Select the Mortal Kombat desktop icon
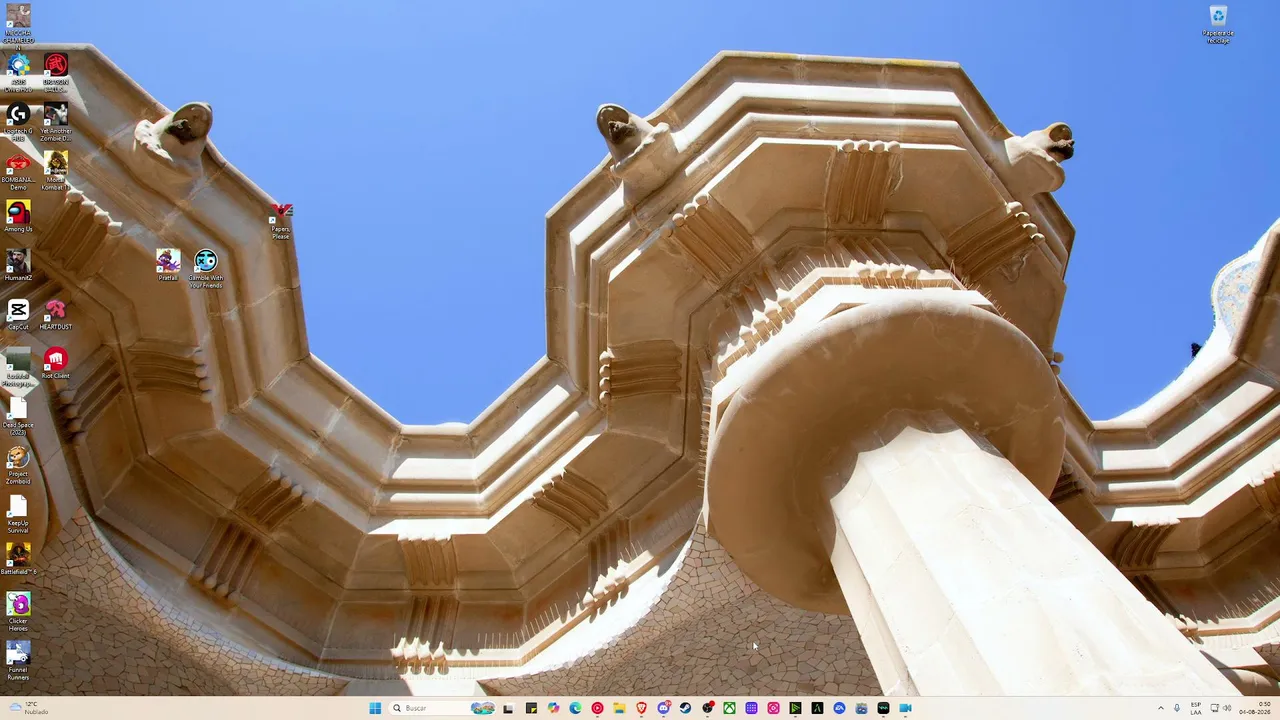This screenshot has height=720, width=1280. [56, 170]
